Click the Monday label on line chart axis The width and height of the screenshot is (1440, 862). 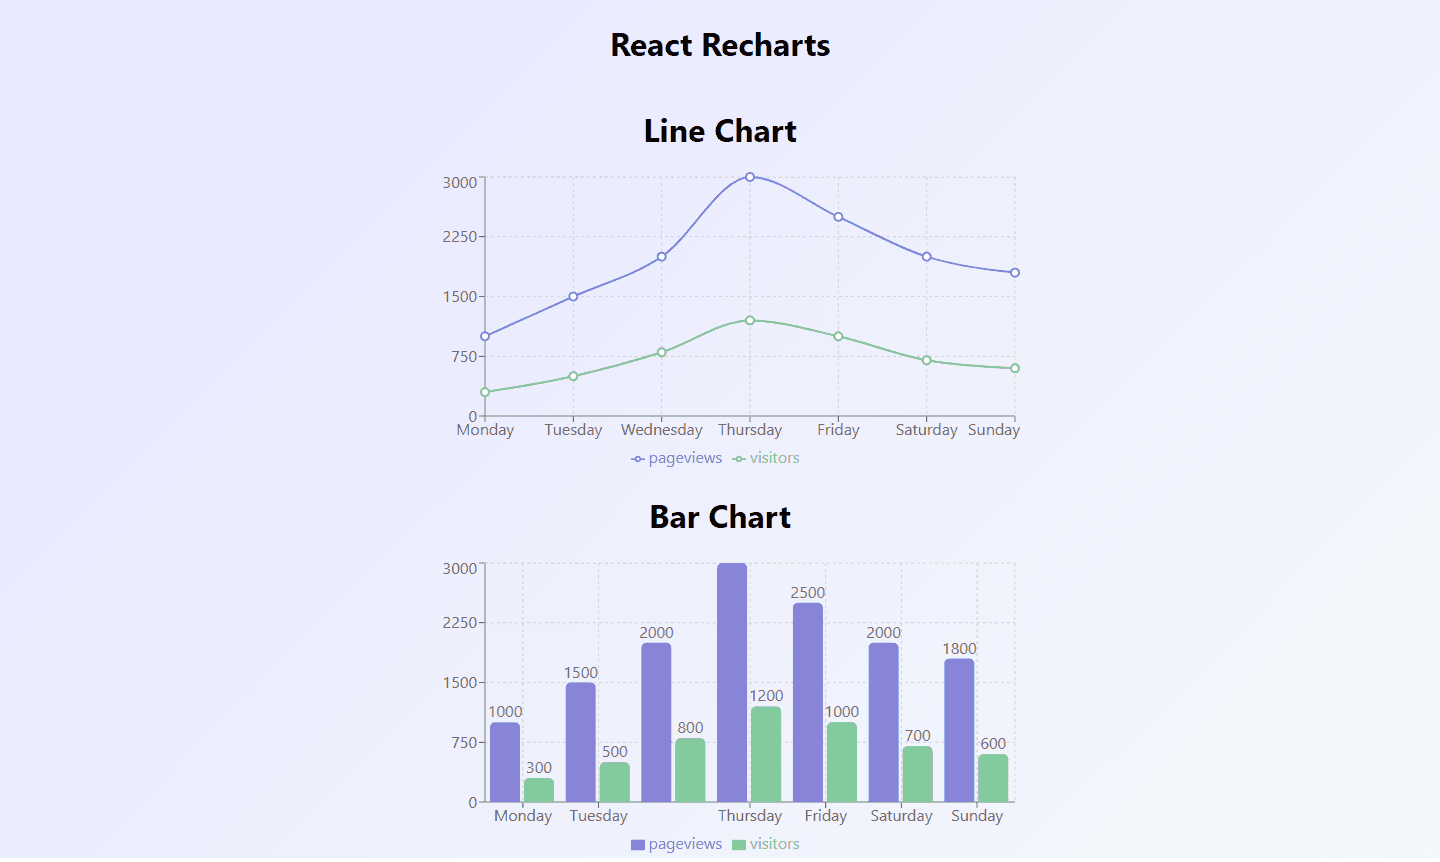(x=485, y=431)
